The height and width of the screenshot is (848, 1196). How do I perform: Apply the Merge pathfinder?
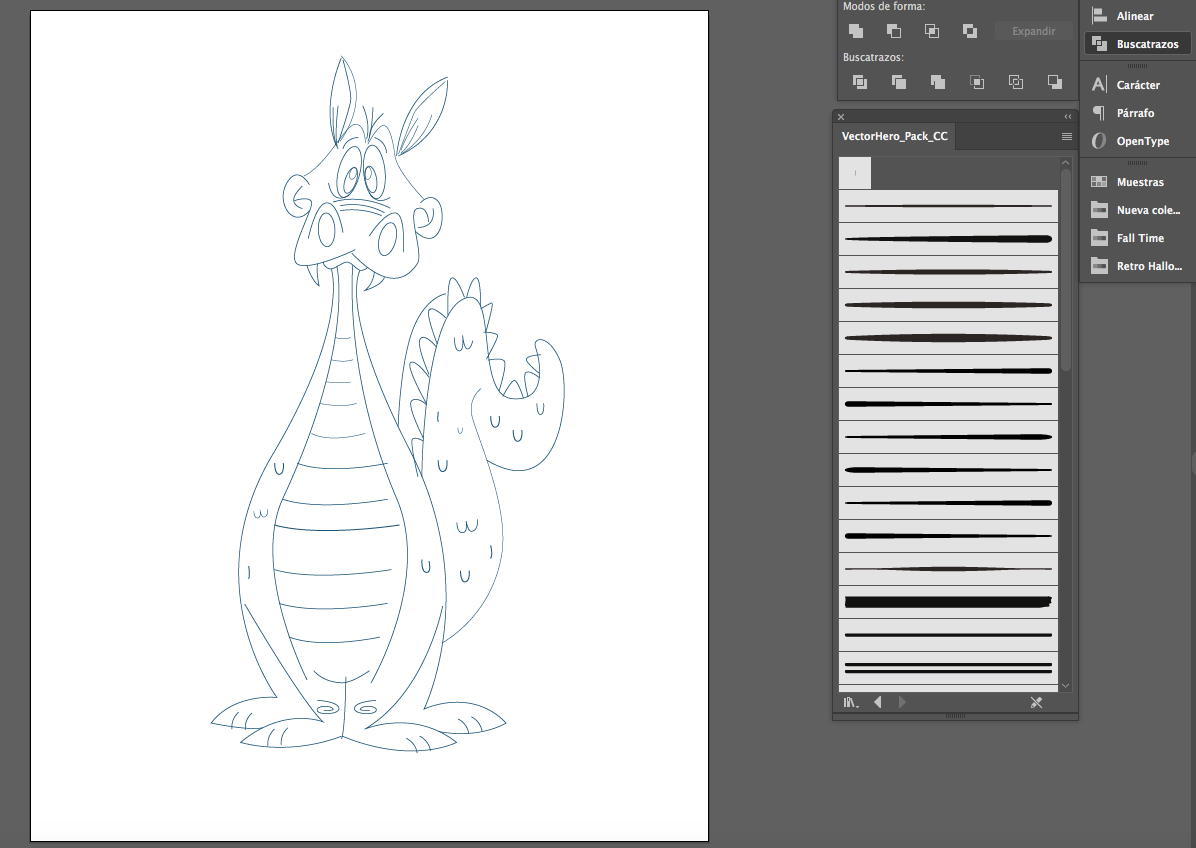click(x=937, y=82)
